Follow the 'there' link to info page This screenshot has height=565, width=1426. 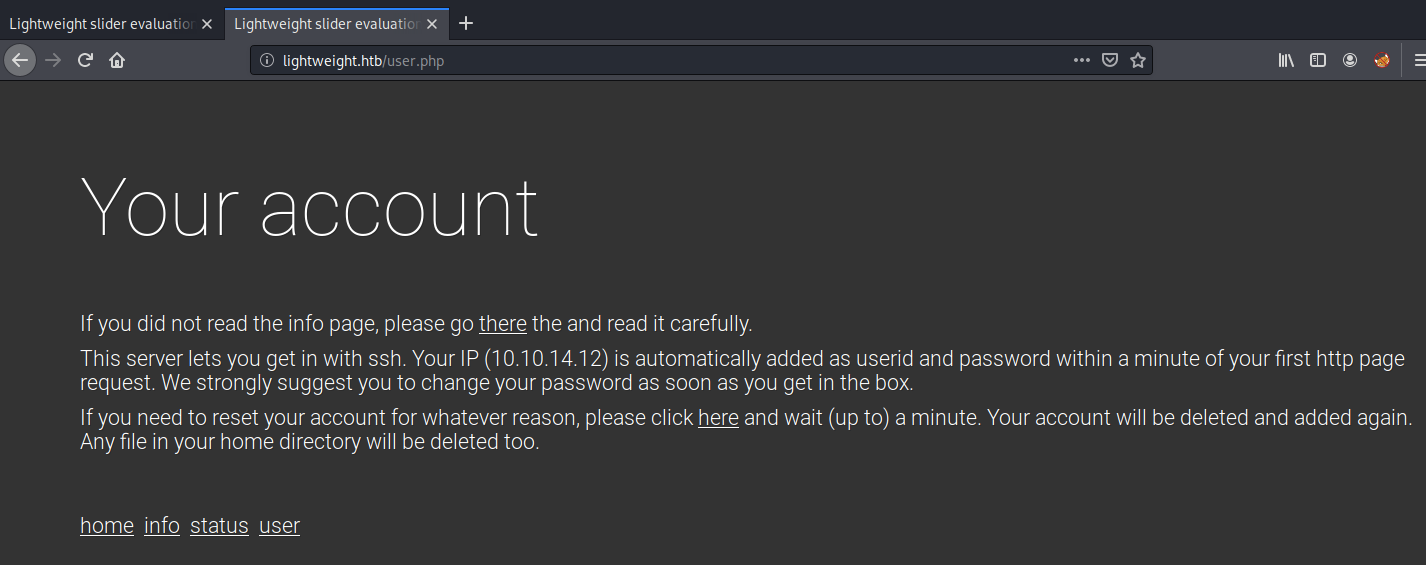(x=502, y=324)
